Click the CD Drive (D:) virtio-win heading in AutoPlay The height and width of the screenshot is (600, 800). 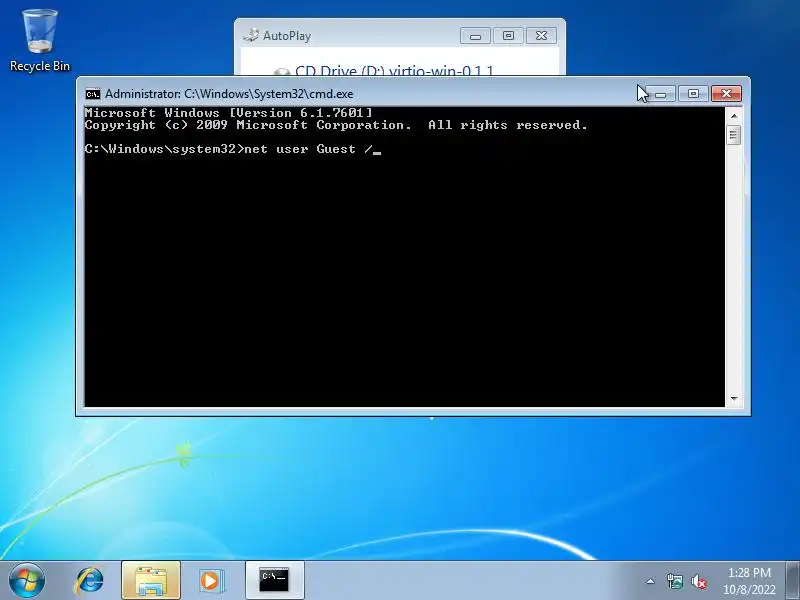click(394, 70)
